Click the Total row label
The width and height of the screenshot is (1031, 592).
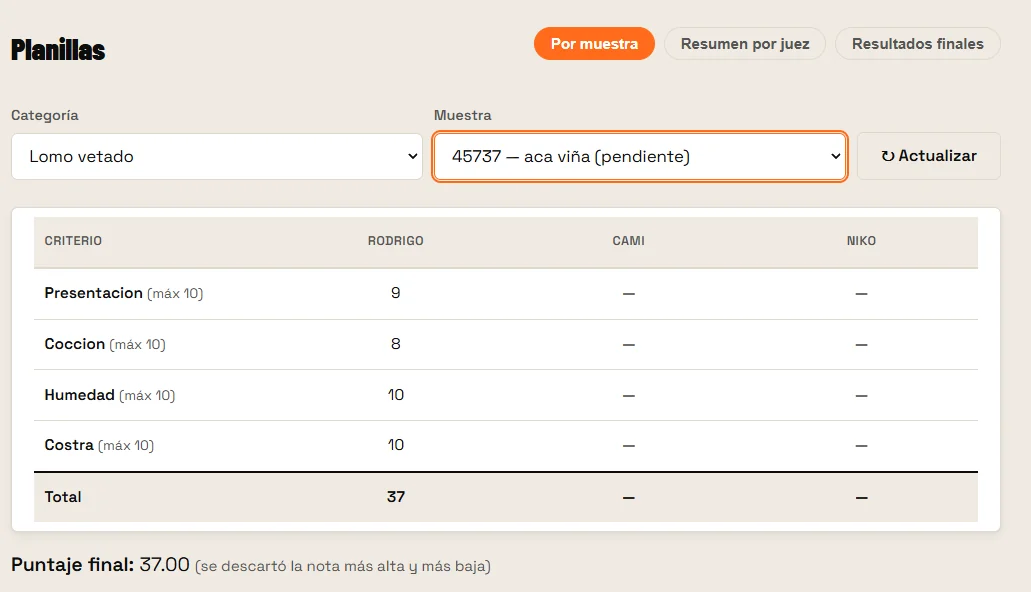[x=63, y=497]
